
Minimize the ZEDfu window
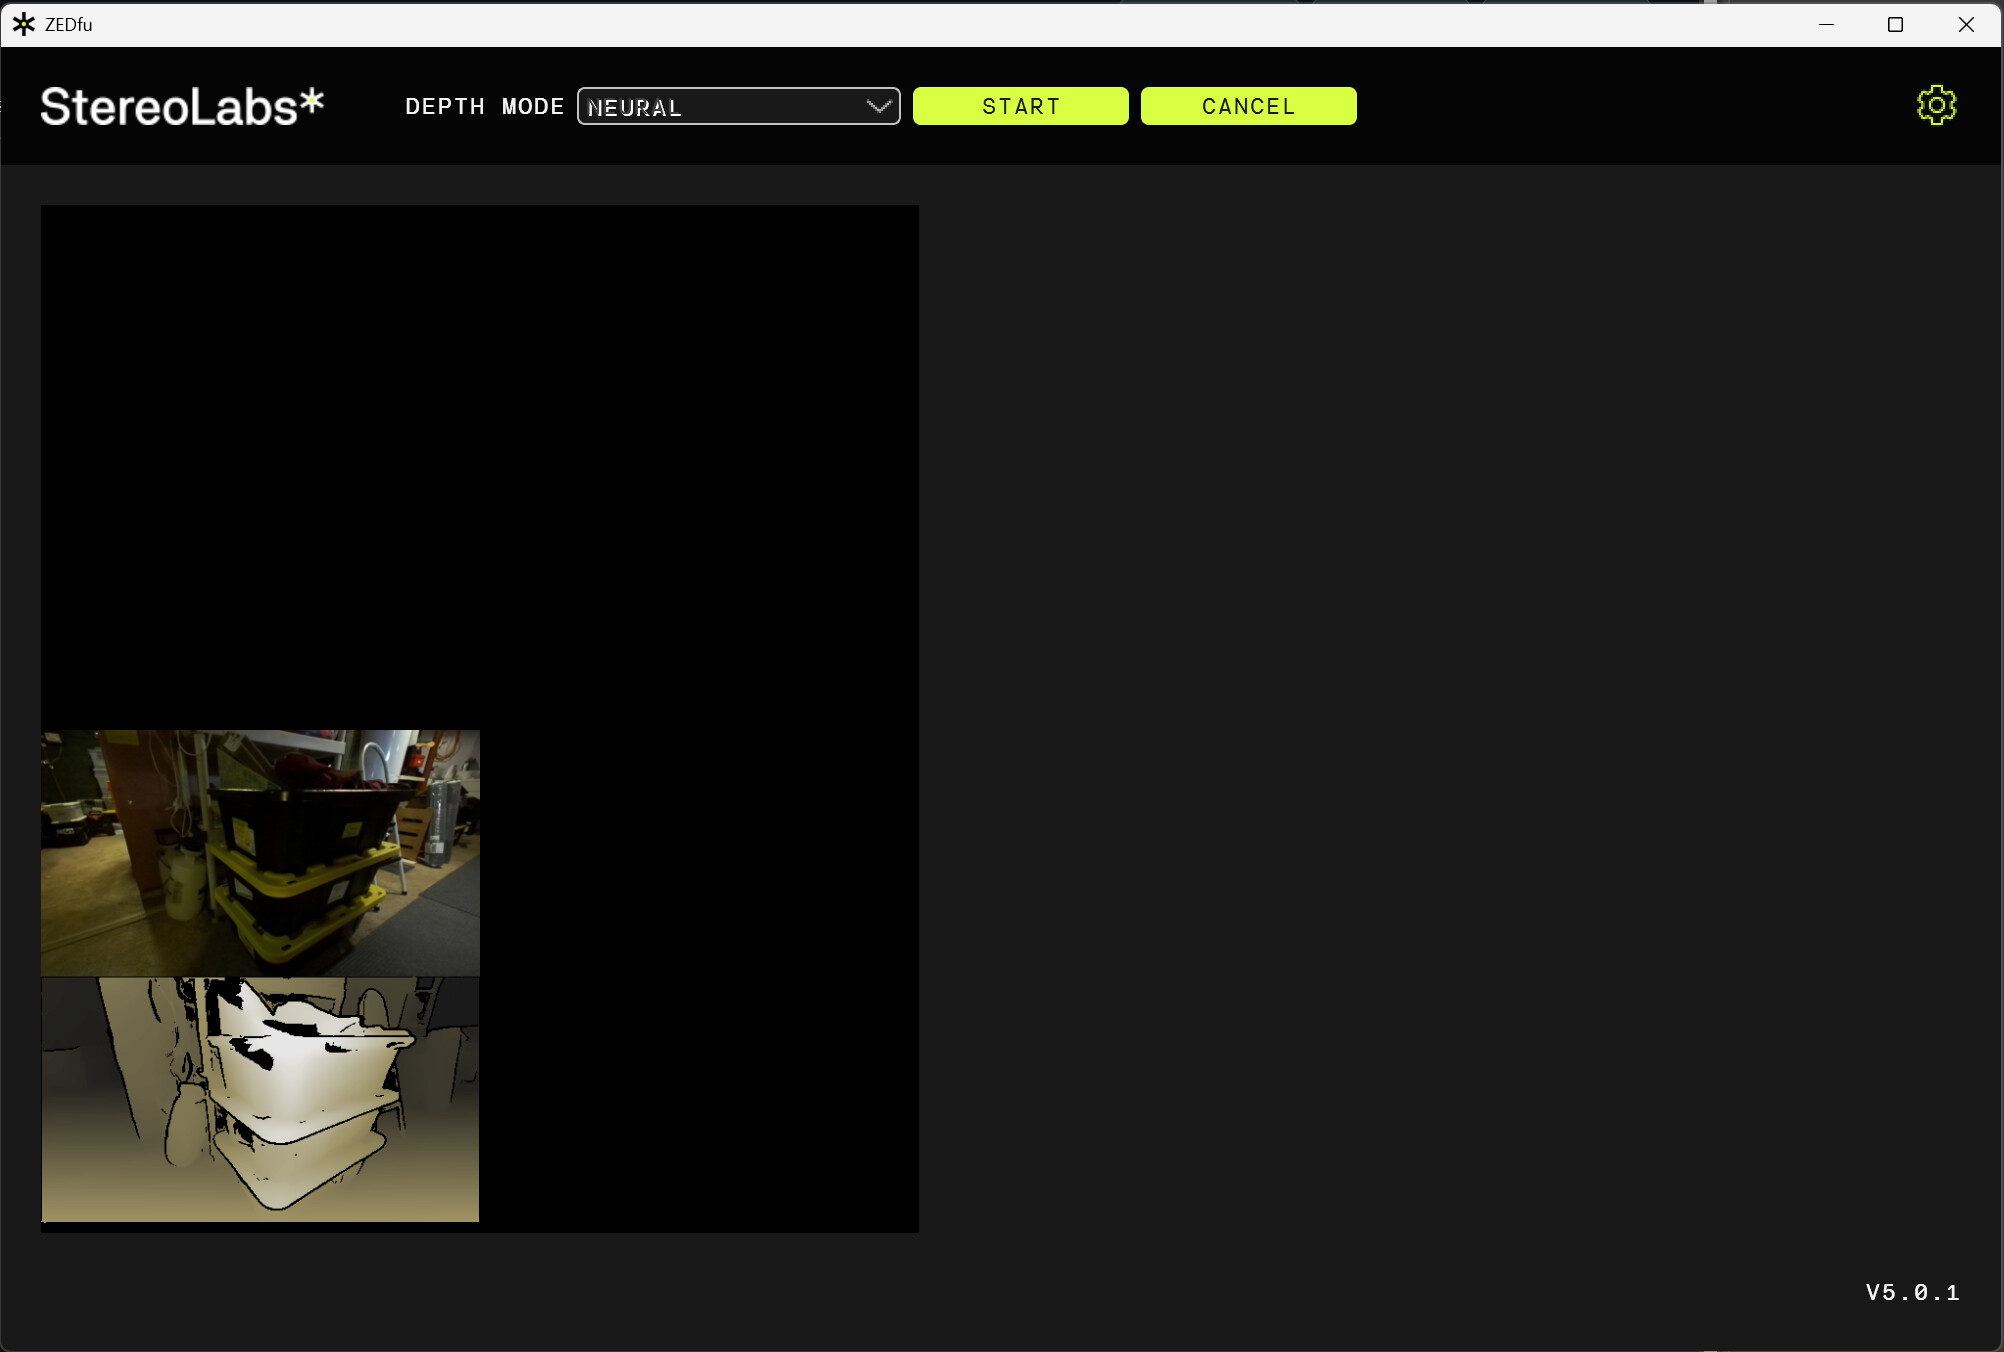1826,24
